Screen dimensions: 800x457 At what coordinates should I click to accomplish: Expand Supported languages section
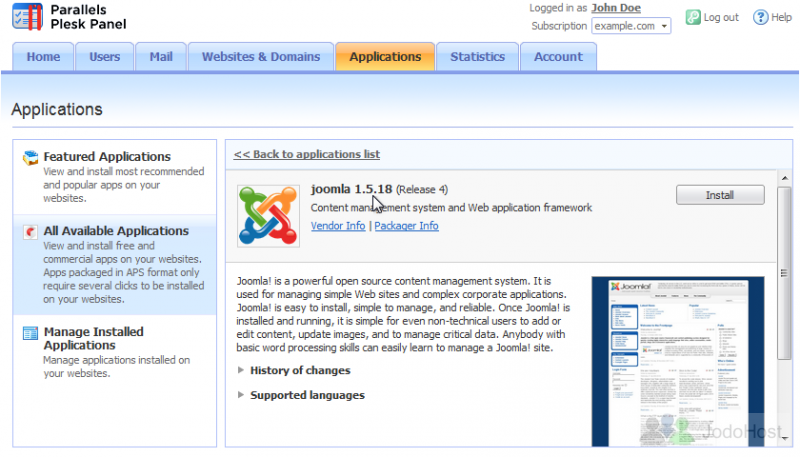[307, 395]
